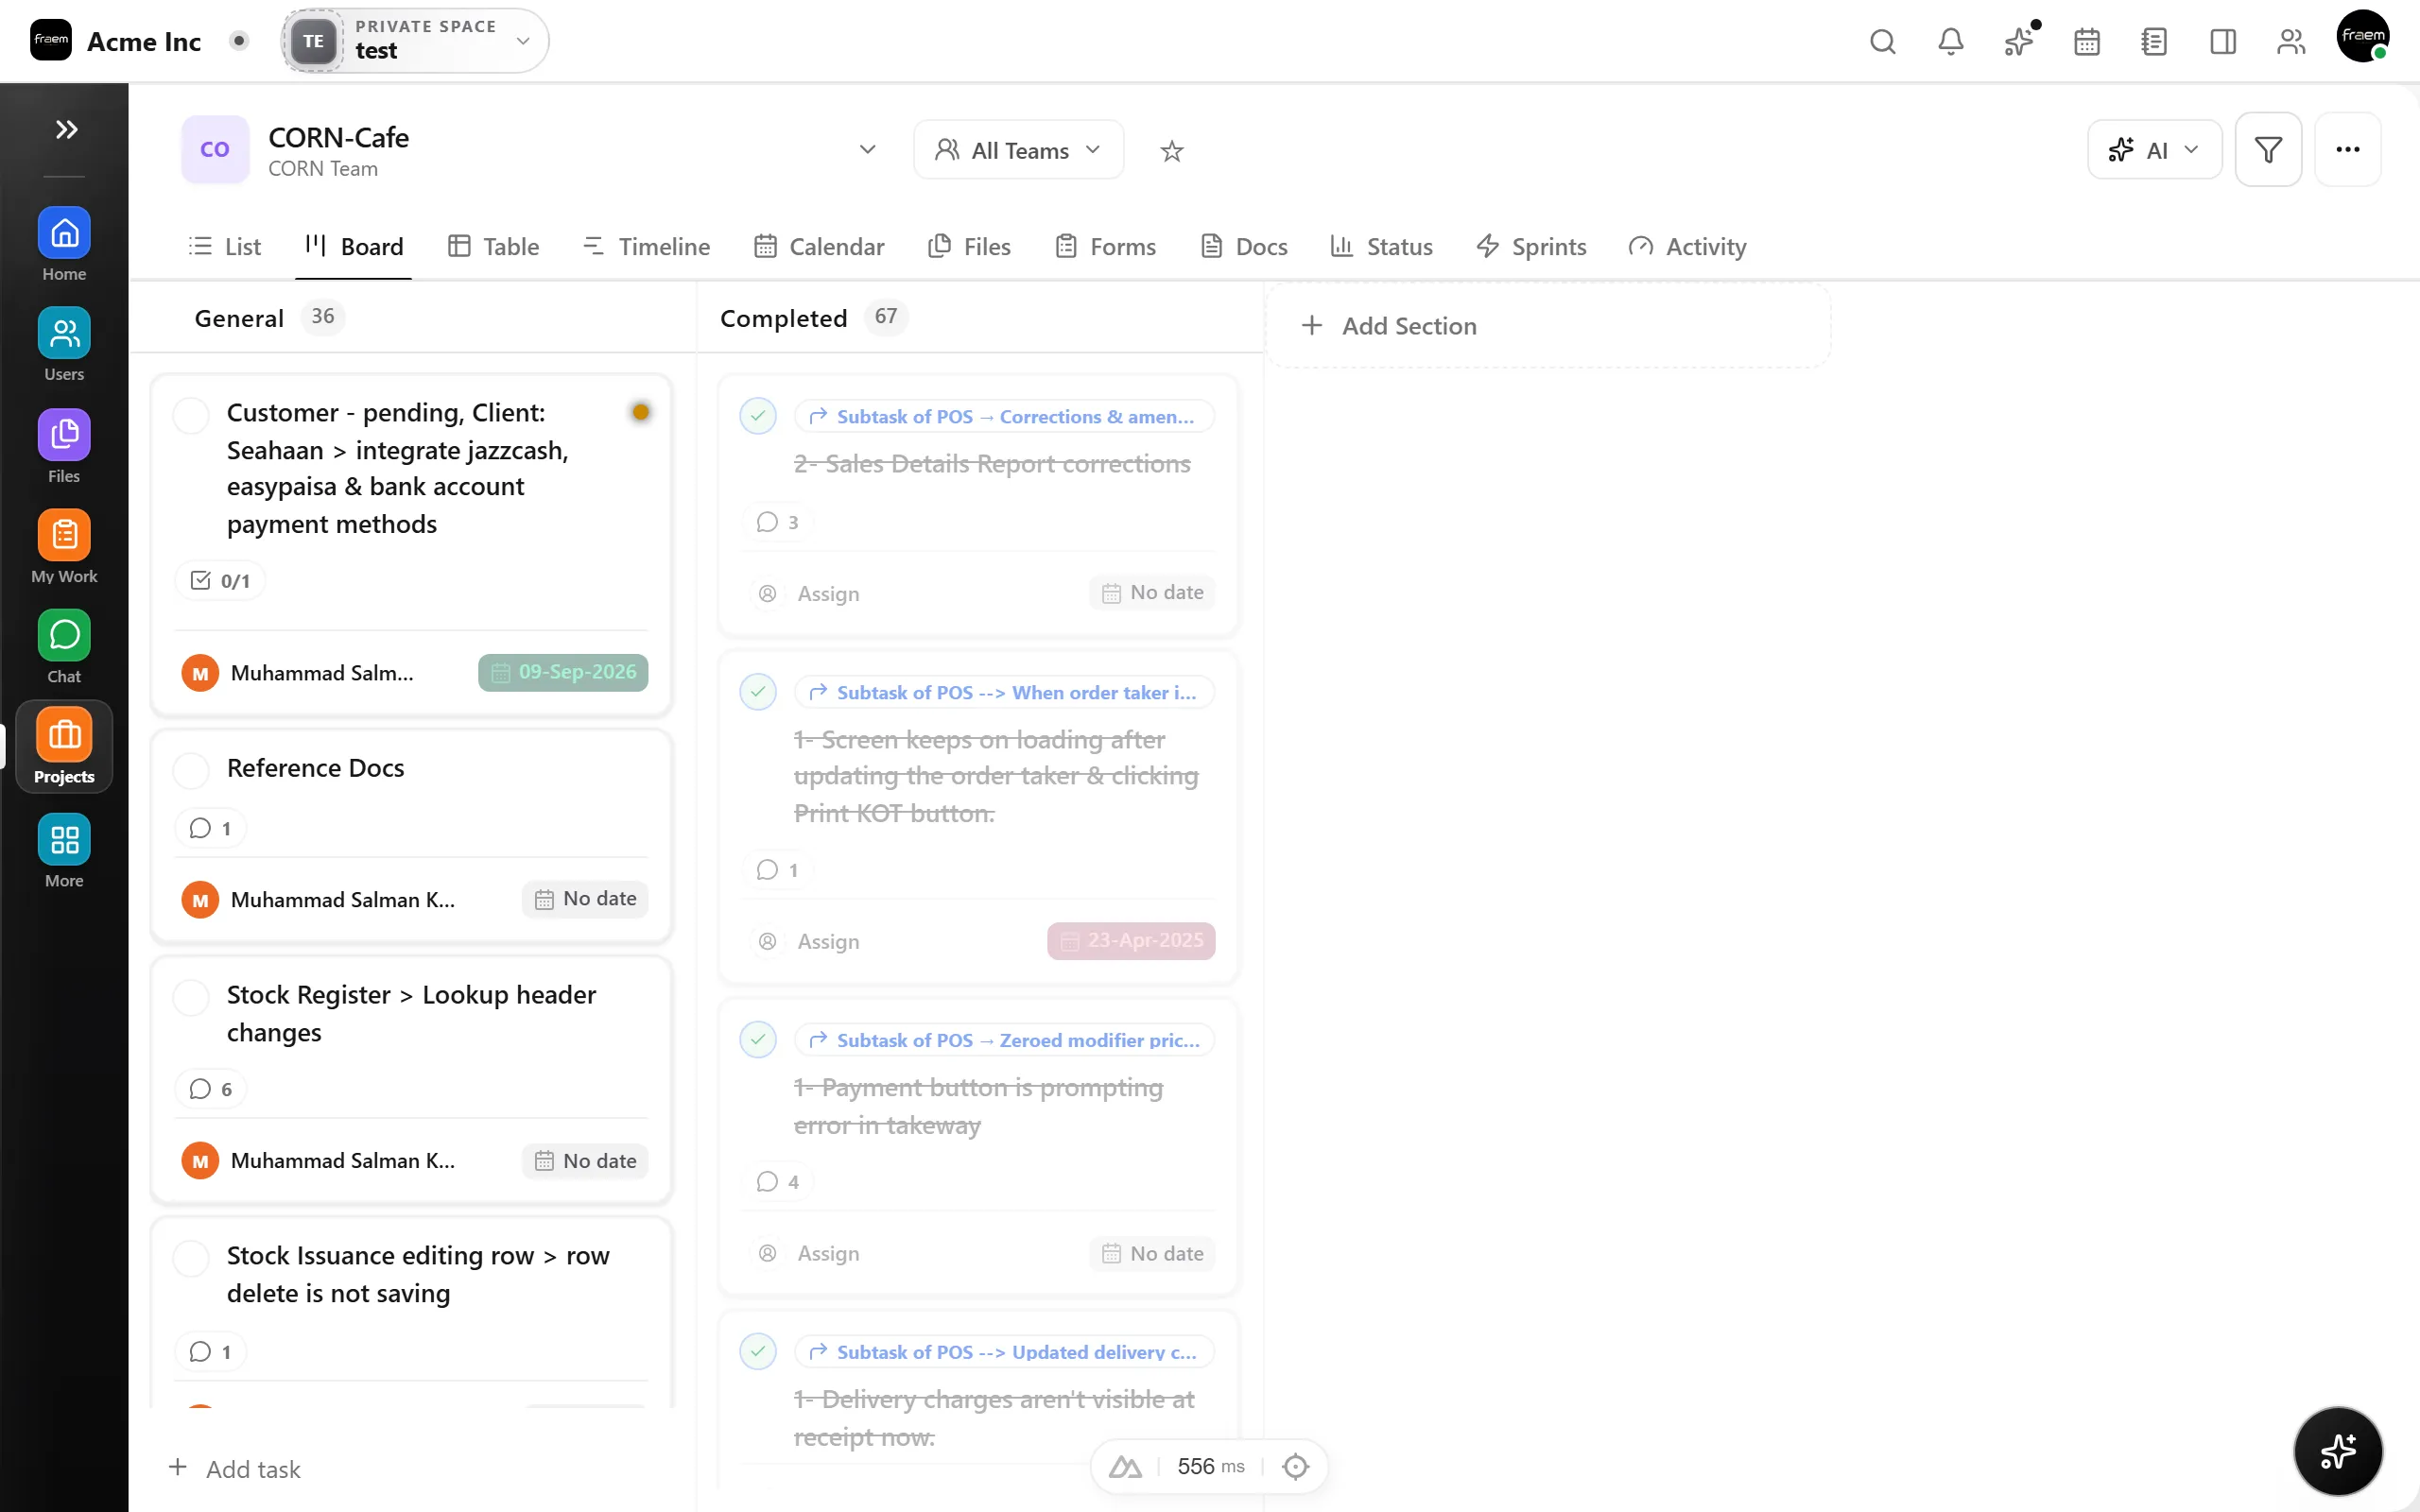Go to Home in sidebar

(x=64, y=245)
